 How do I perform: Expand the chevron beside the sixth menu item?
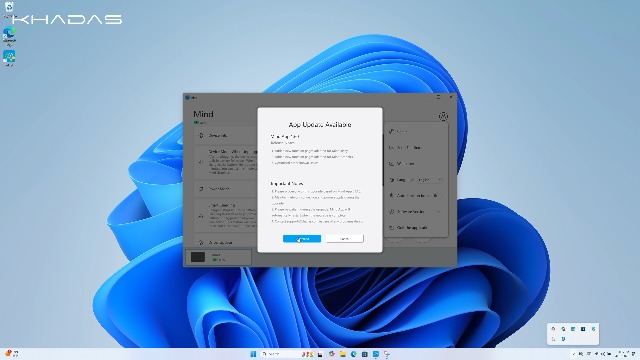point(439,211)
